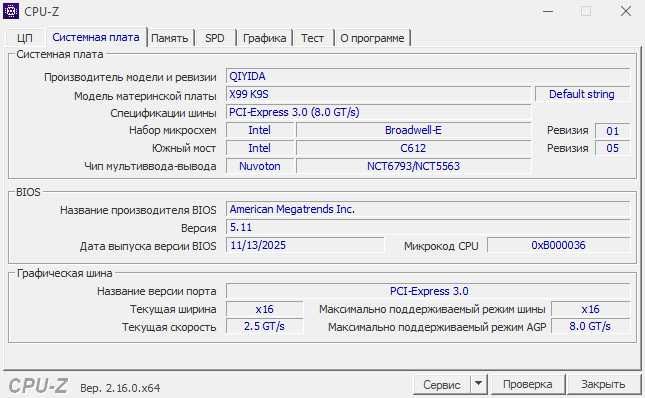
Task: Click the Текущая скорость label
Action: (x=169, y=328)
